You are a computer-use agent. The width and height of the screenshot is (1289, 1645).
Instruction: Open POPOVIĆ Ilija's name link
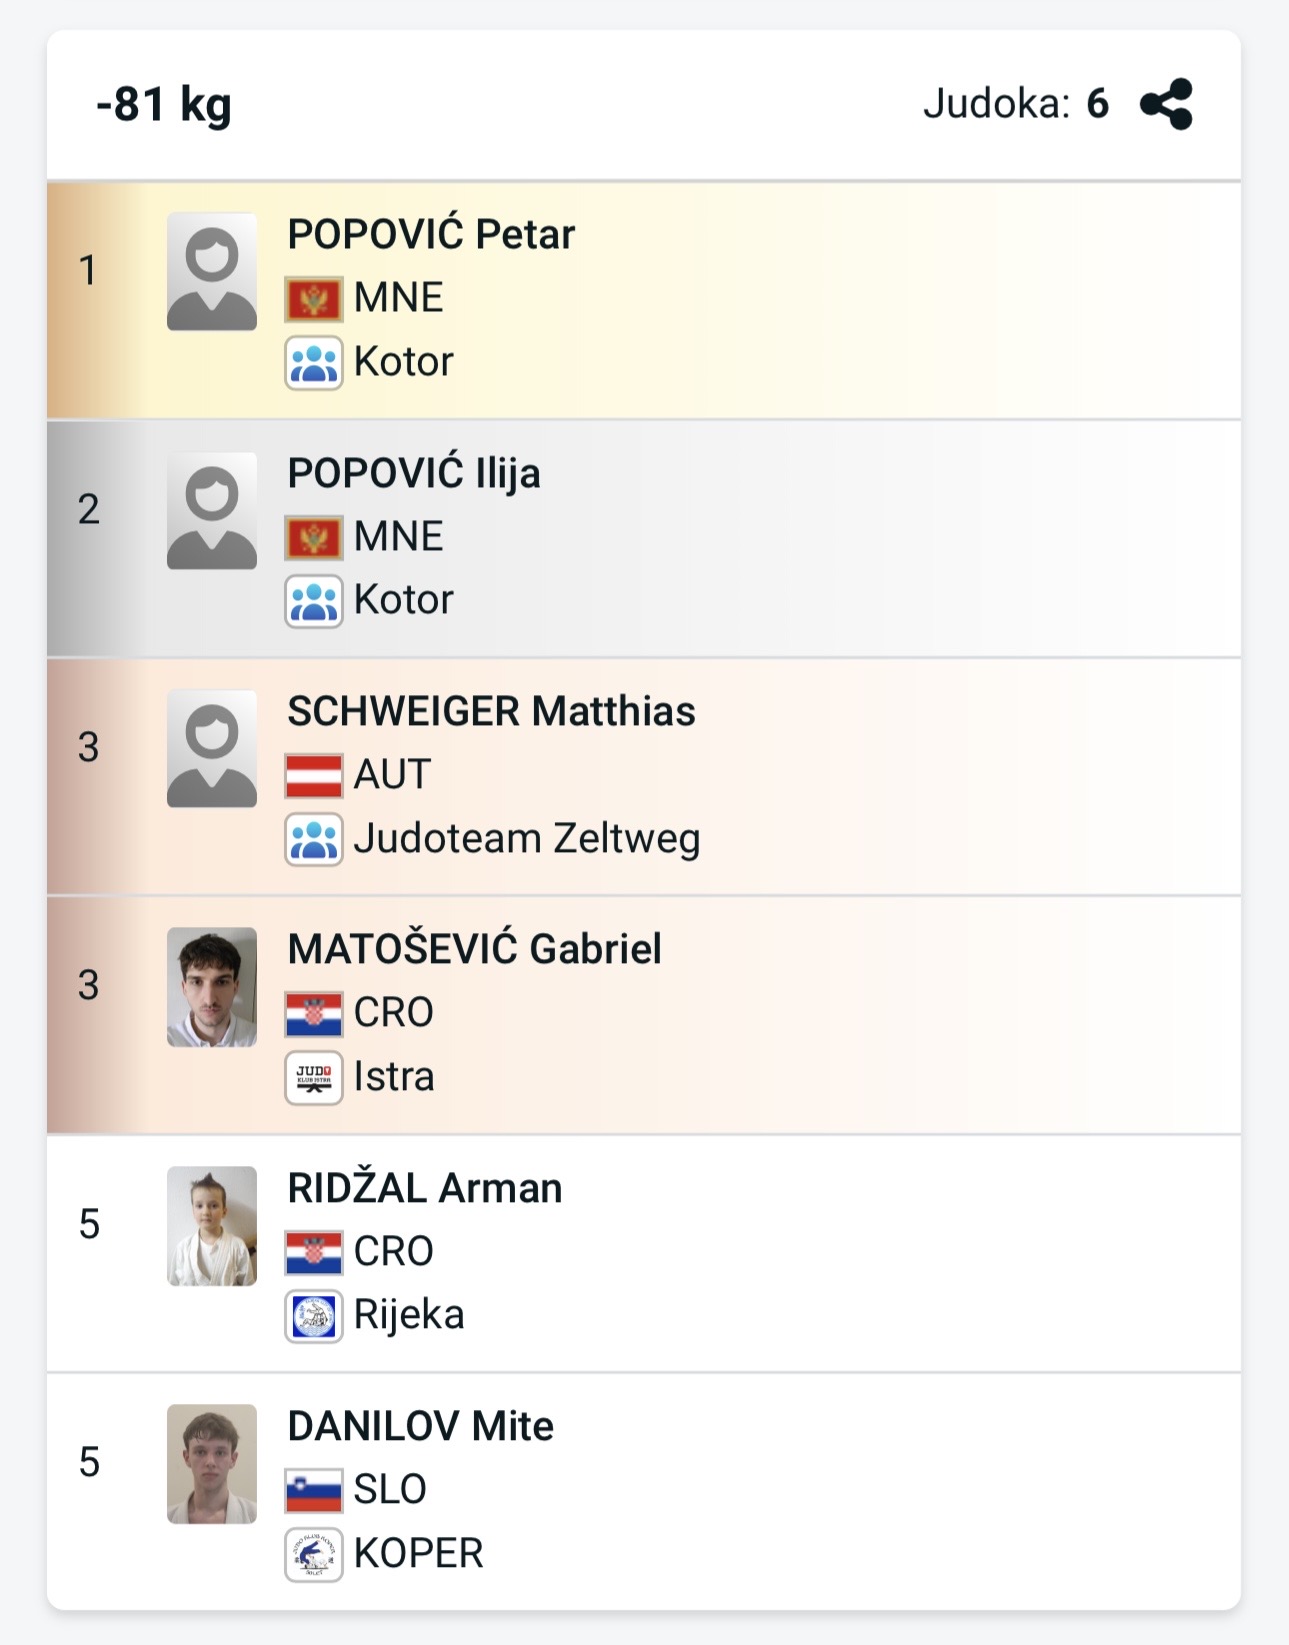[413, 473]
